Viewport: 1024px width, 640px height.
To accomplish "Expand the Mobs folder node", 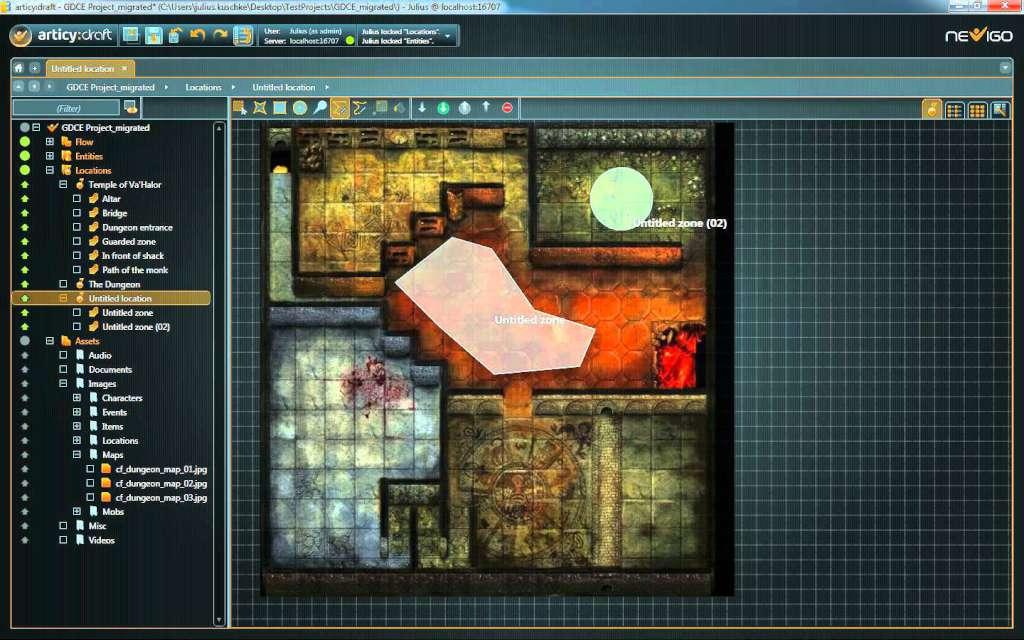I will coord(76,511).
